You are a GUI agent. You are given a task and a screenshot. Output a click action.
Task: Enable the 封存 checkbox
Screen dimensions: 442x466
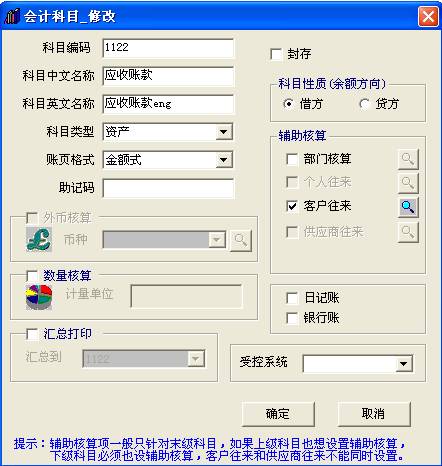coord(276,54)
